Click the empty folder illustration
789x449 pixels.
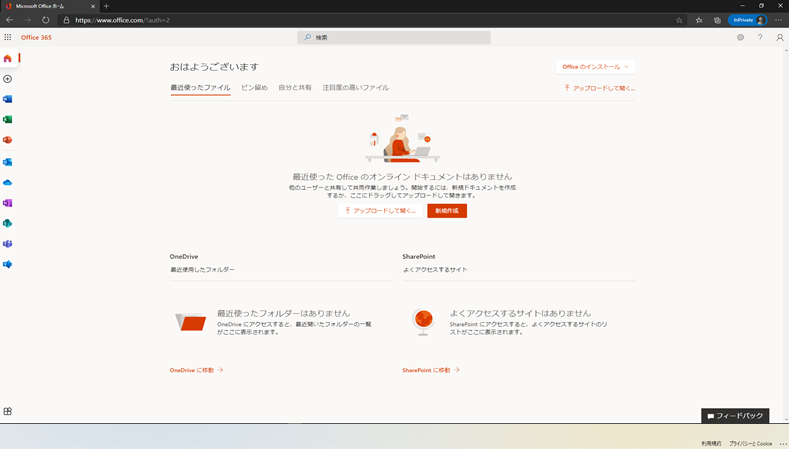[191, 322]
